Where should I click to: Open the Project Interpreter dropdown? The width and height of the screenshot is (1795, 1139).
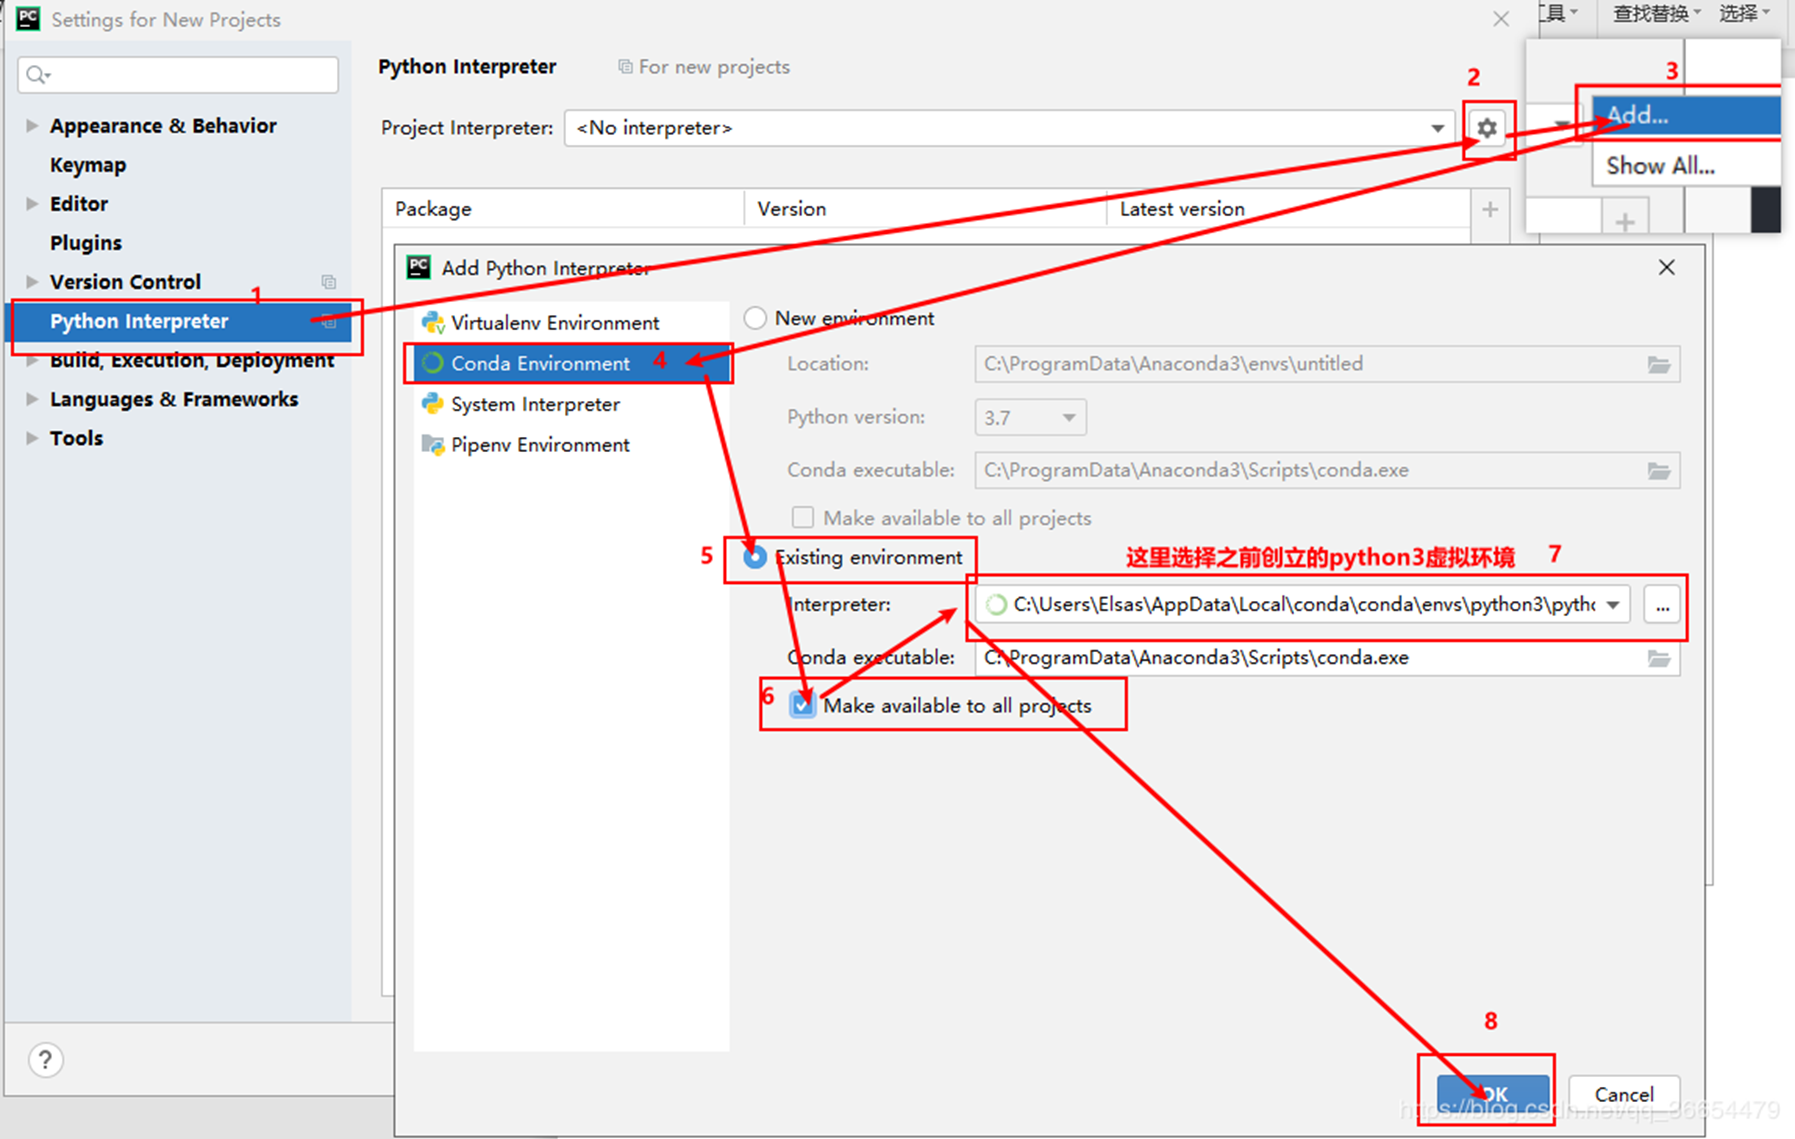[1437, 128]
